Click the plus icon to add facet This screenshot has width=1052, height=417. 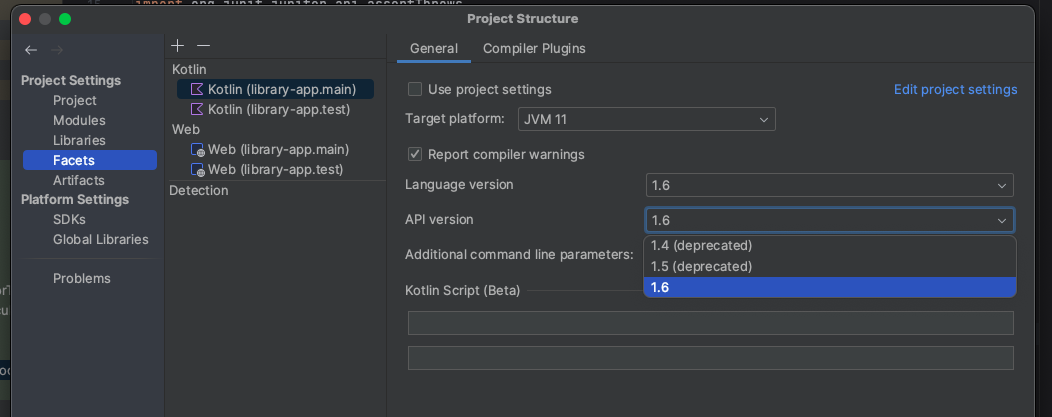pos(178,46)
